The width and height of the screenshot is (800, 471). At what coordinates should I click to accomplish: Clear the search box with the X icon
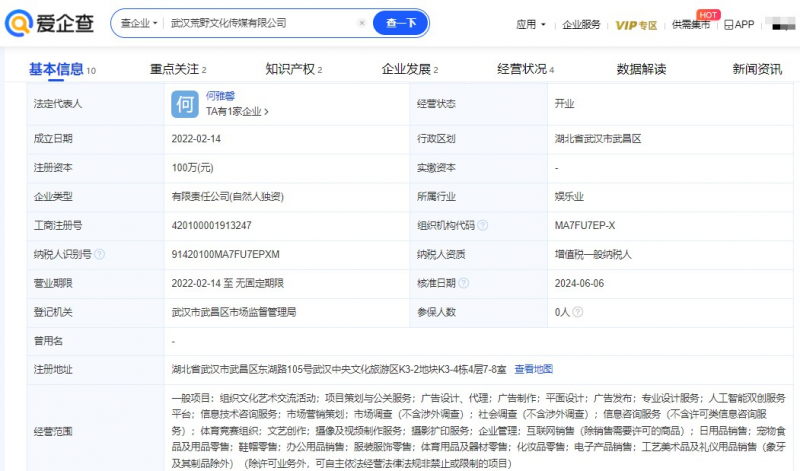tap(361, 23)
